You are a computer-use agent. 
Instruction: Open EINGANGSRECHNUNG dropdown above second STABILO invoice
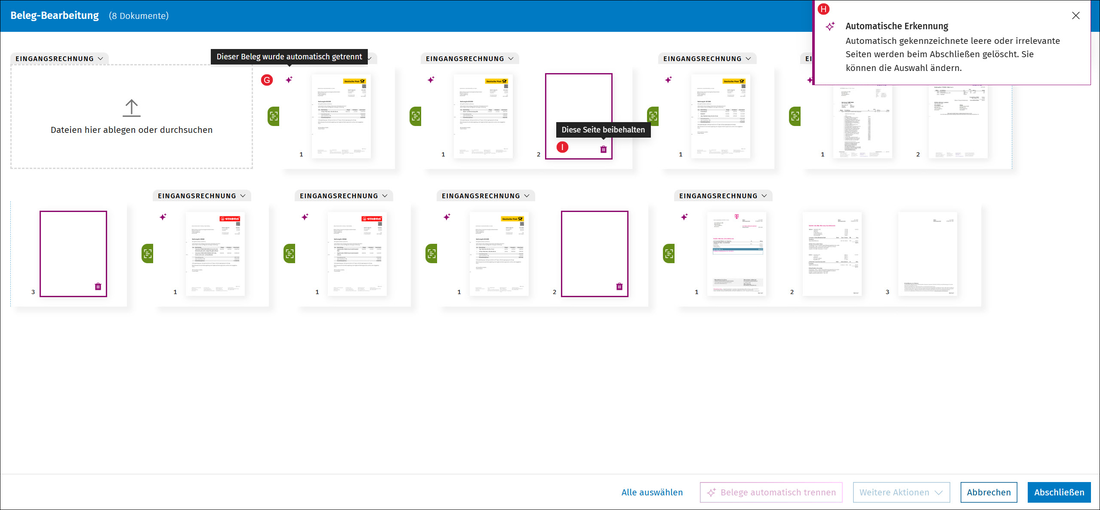tap(344, 196)
